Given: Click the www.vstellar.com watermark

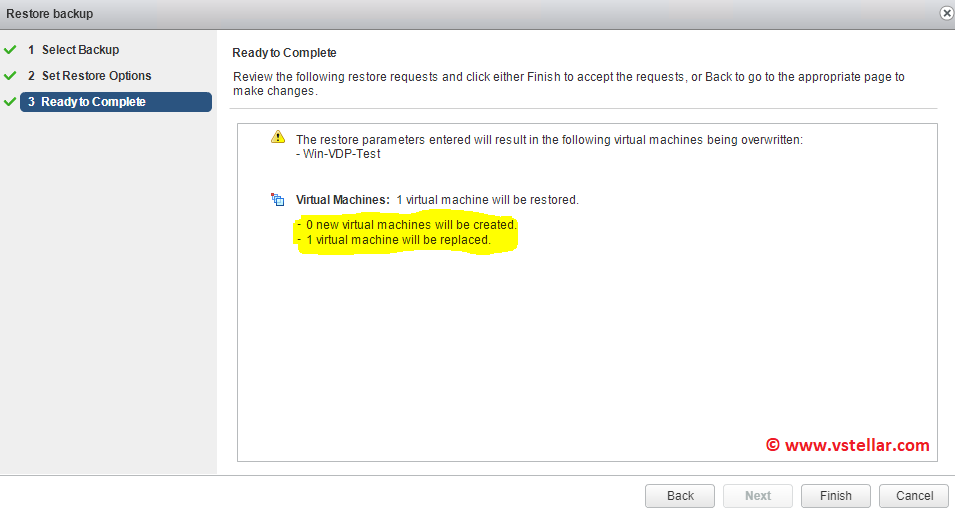Looking at the screenshot, I should 847,446.
